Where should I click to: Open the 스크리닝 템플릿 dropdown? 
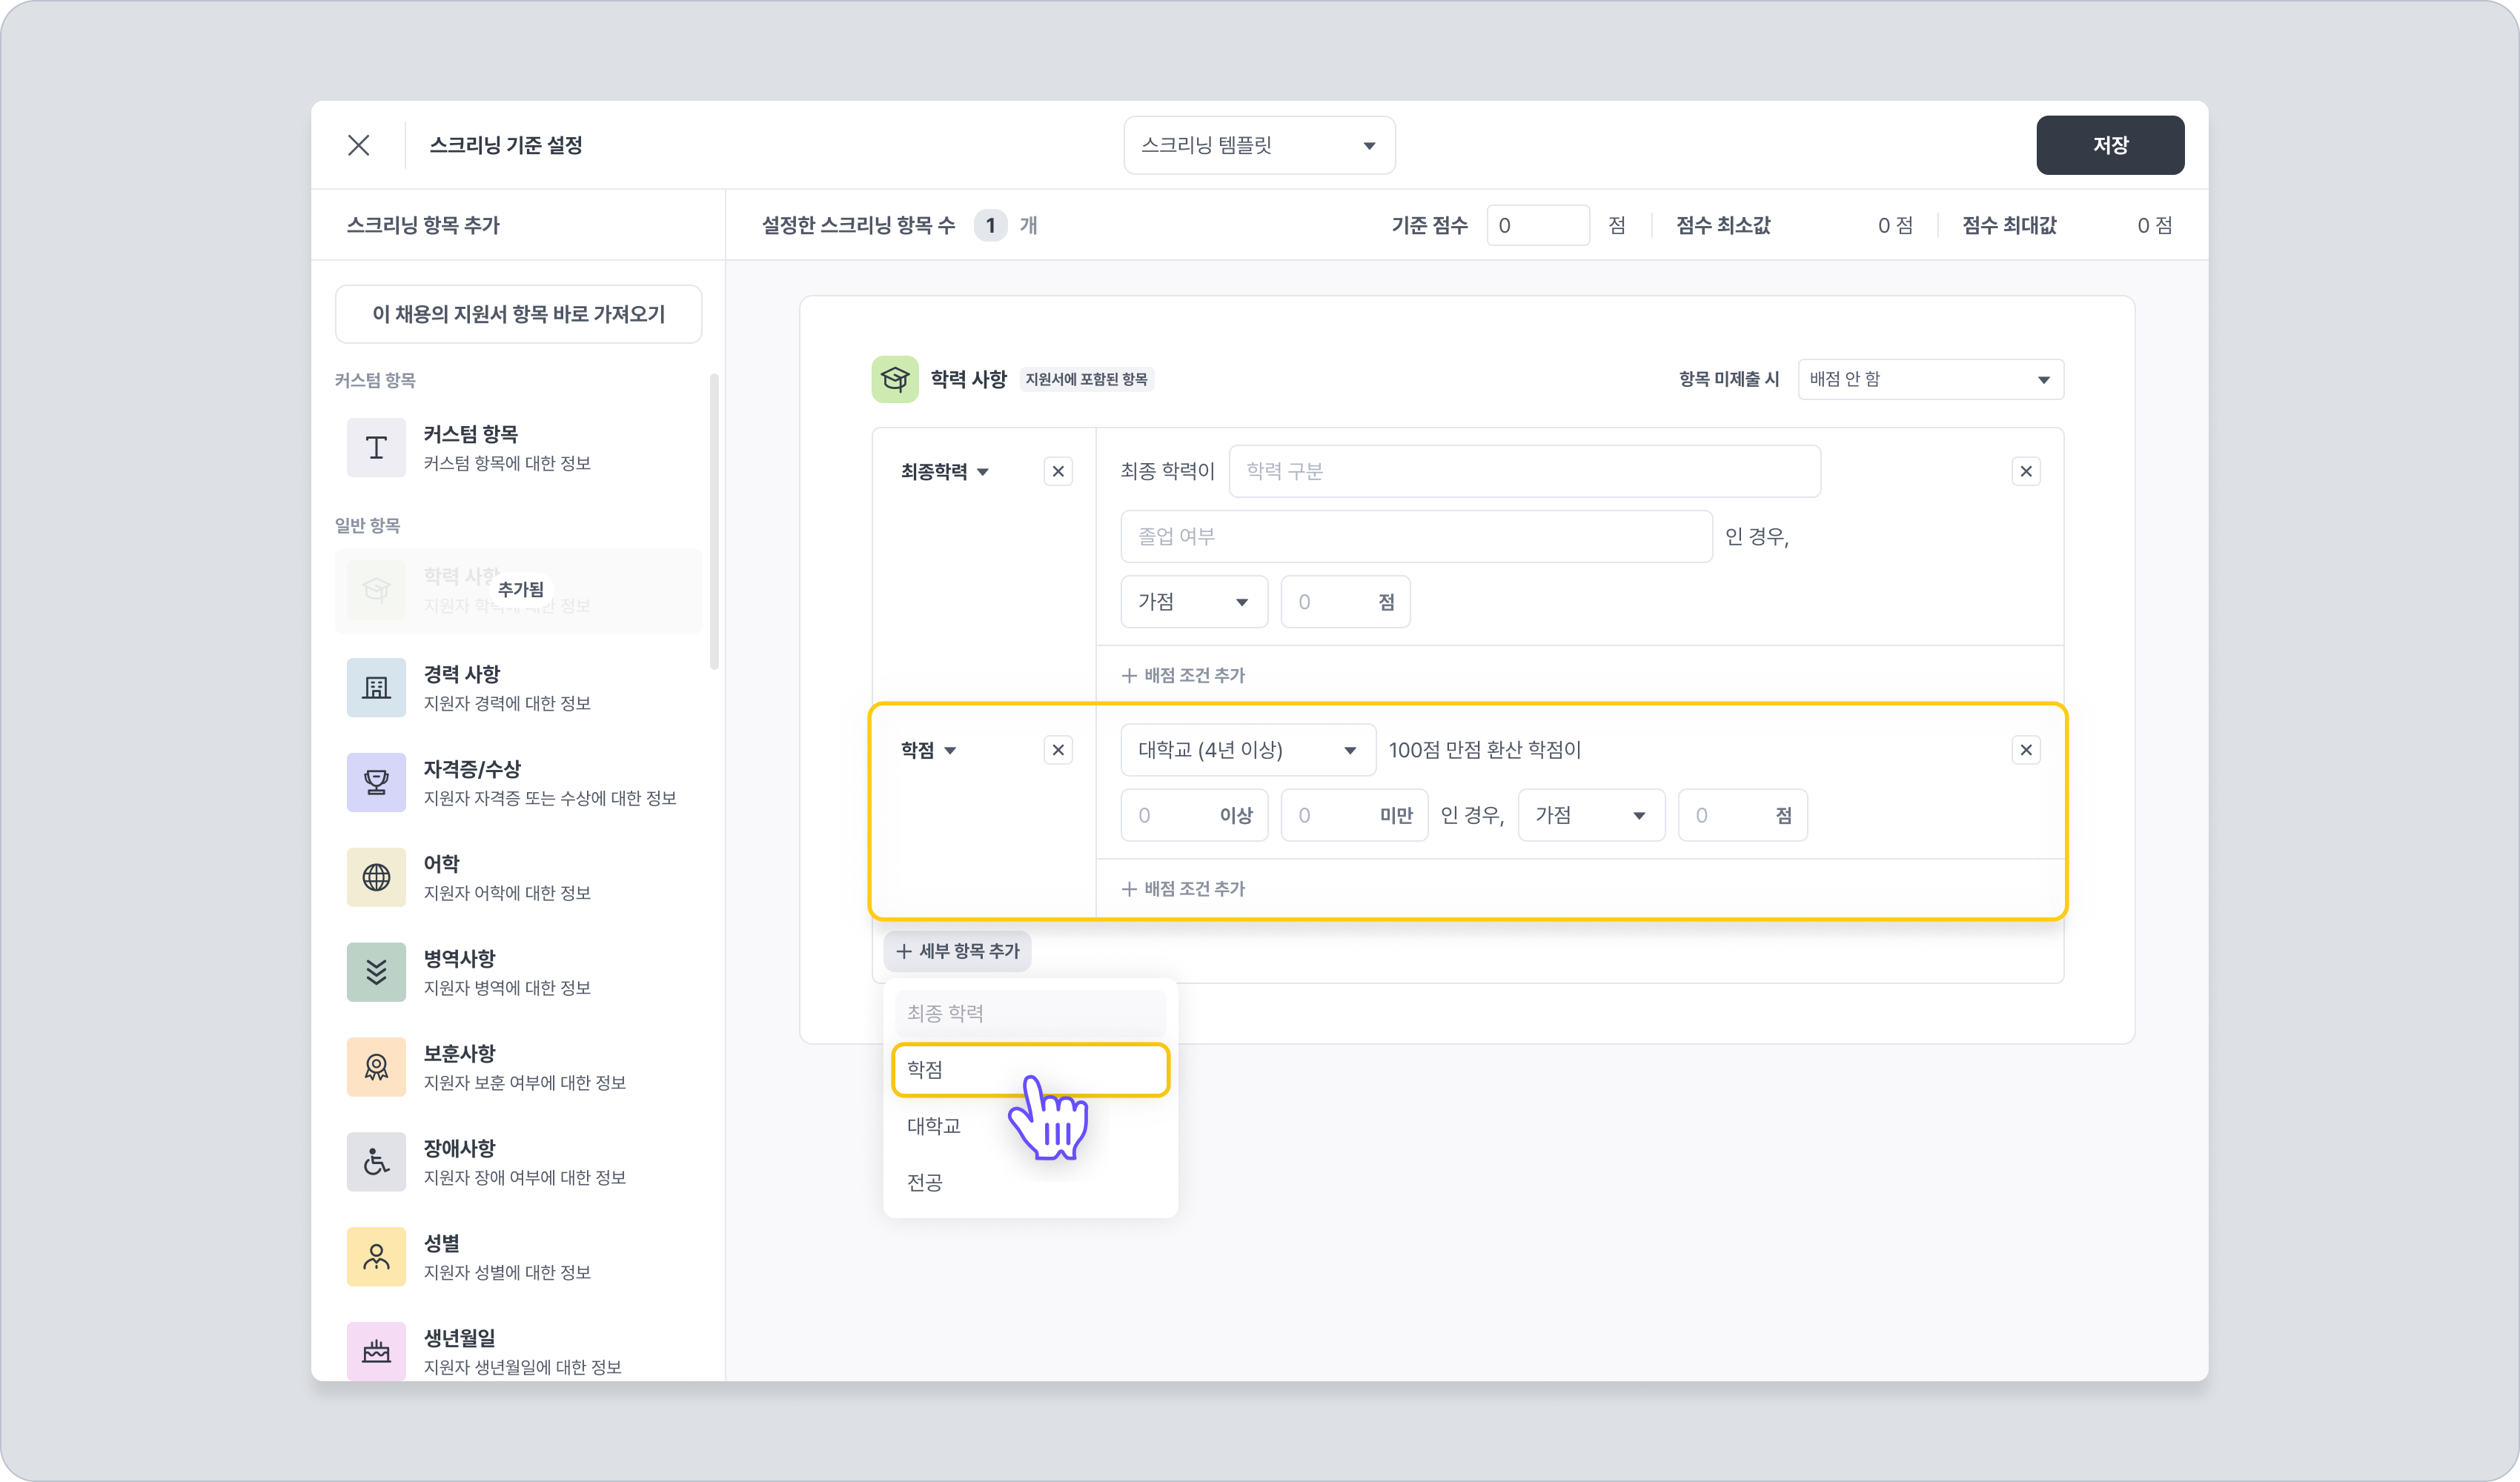click(x=1258, y=146)
